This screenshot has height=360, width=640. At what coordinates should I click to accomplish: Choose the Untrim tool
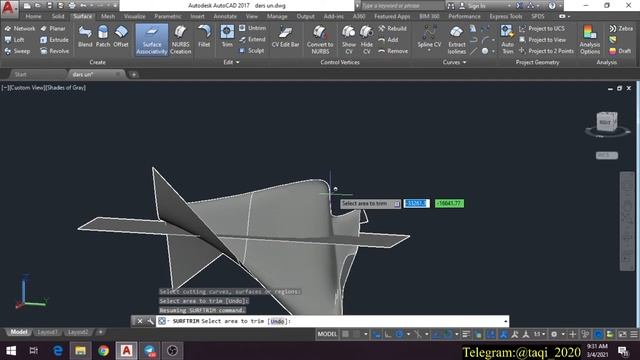click(x=252, y=28)
